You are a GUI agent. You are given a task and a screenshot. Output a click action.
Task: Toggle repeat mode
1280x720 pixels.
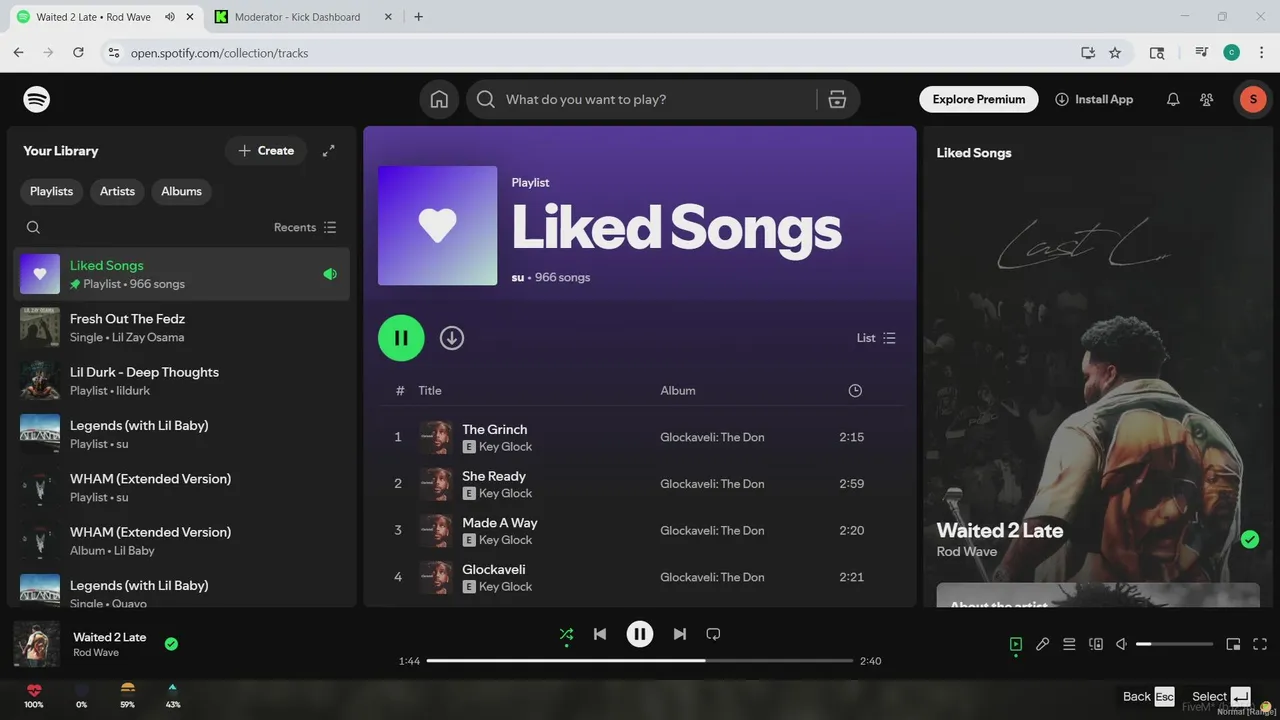(x=713, y=634)
